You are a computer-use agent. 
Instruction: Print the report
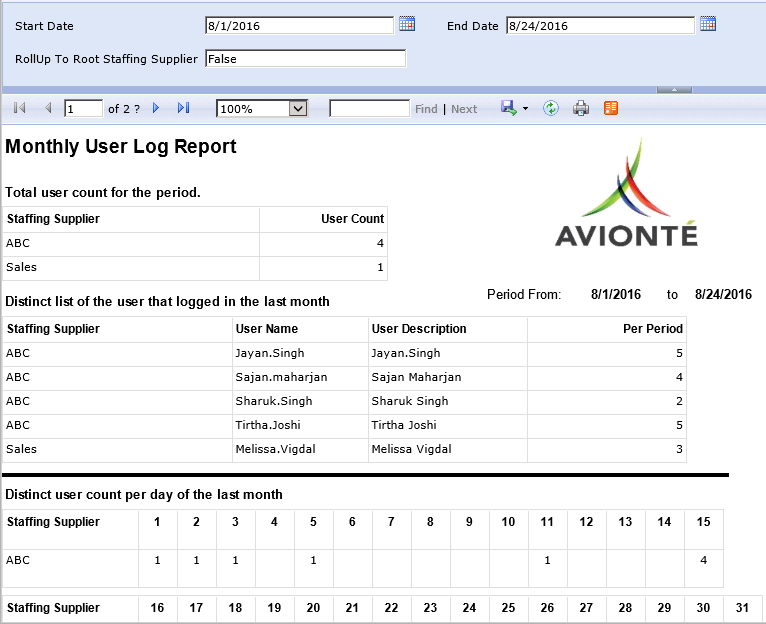[x=581, y=108]
